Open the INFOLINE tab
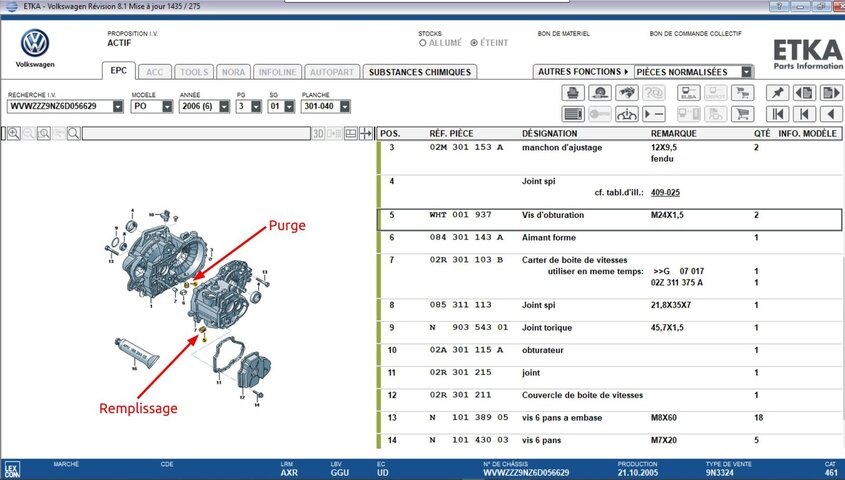 277,72
